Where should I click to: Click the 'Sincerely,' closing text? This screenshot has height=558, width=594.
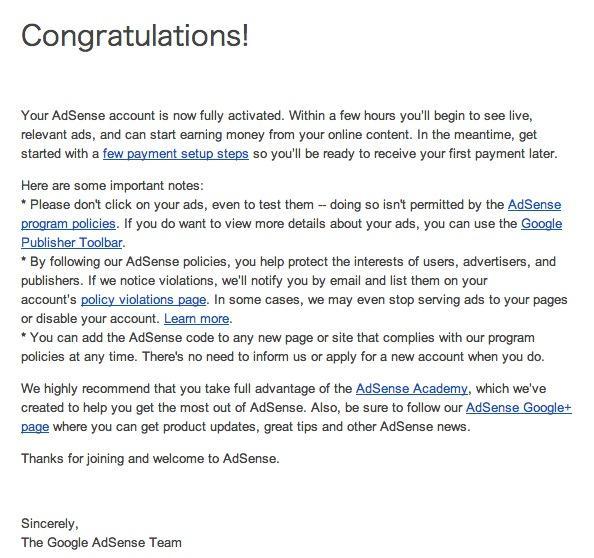[50, 524]
